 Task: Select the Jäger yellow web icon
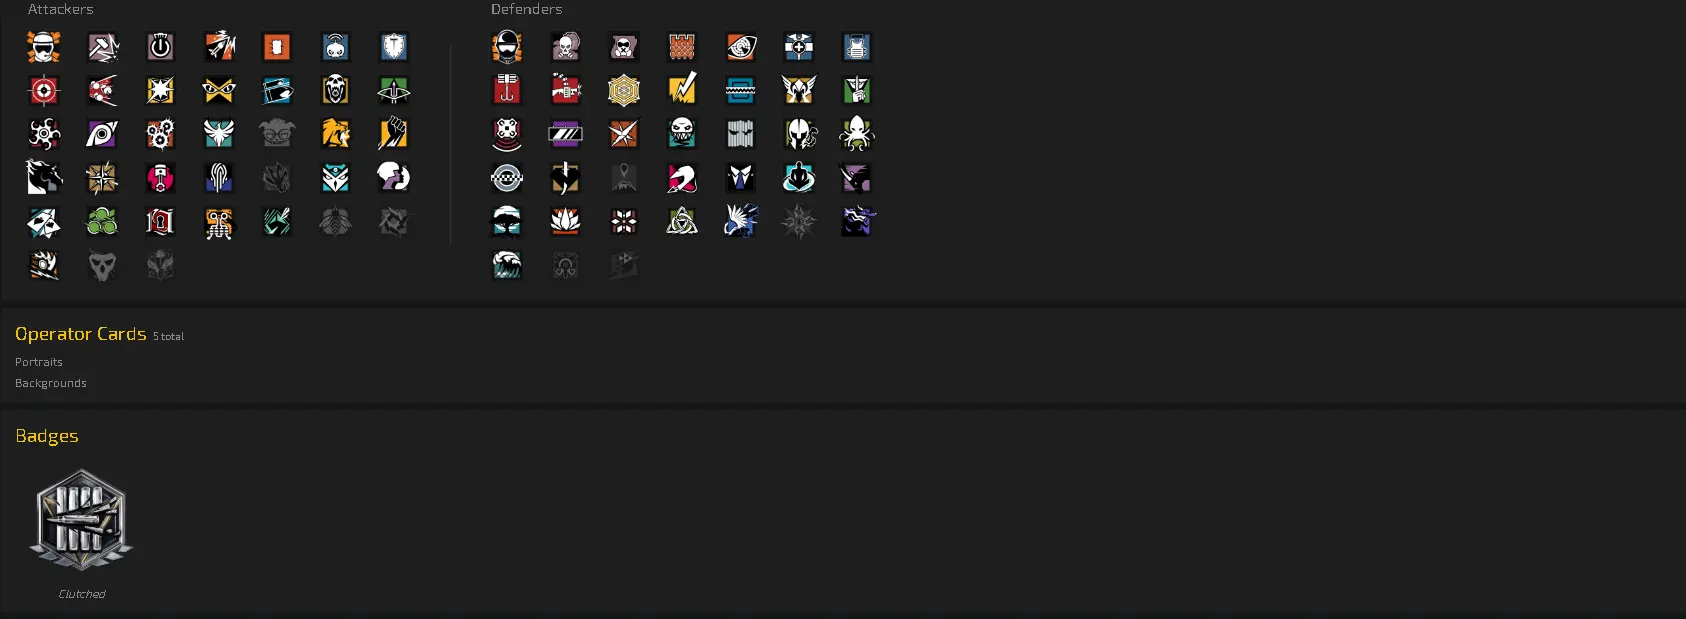(624, 91)
